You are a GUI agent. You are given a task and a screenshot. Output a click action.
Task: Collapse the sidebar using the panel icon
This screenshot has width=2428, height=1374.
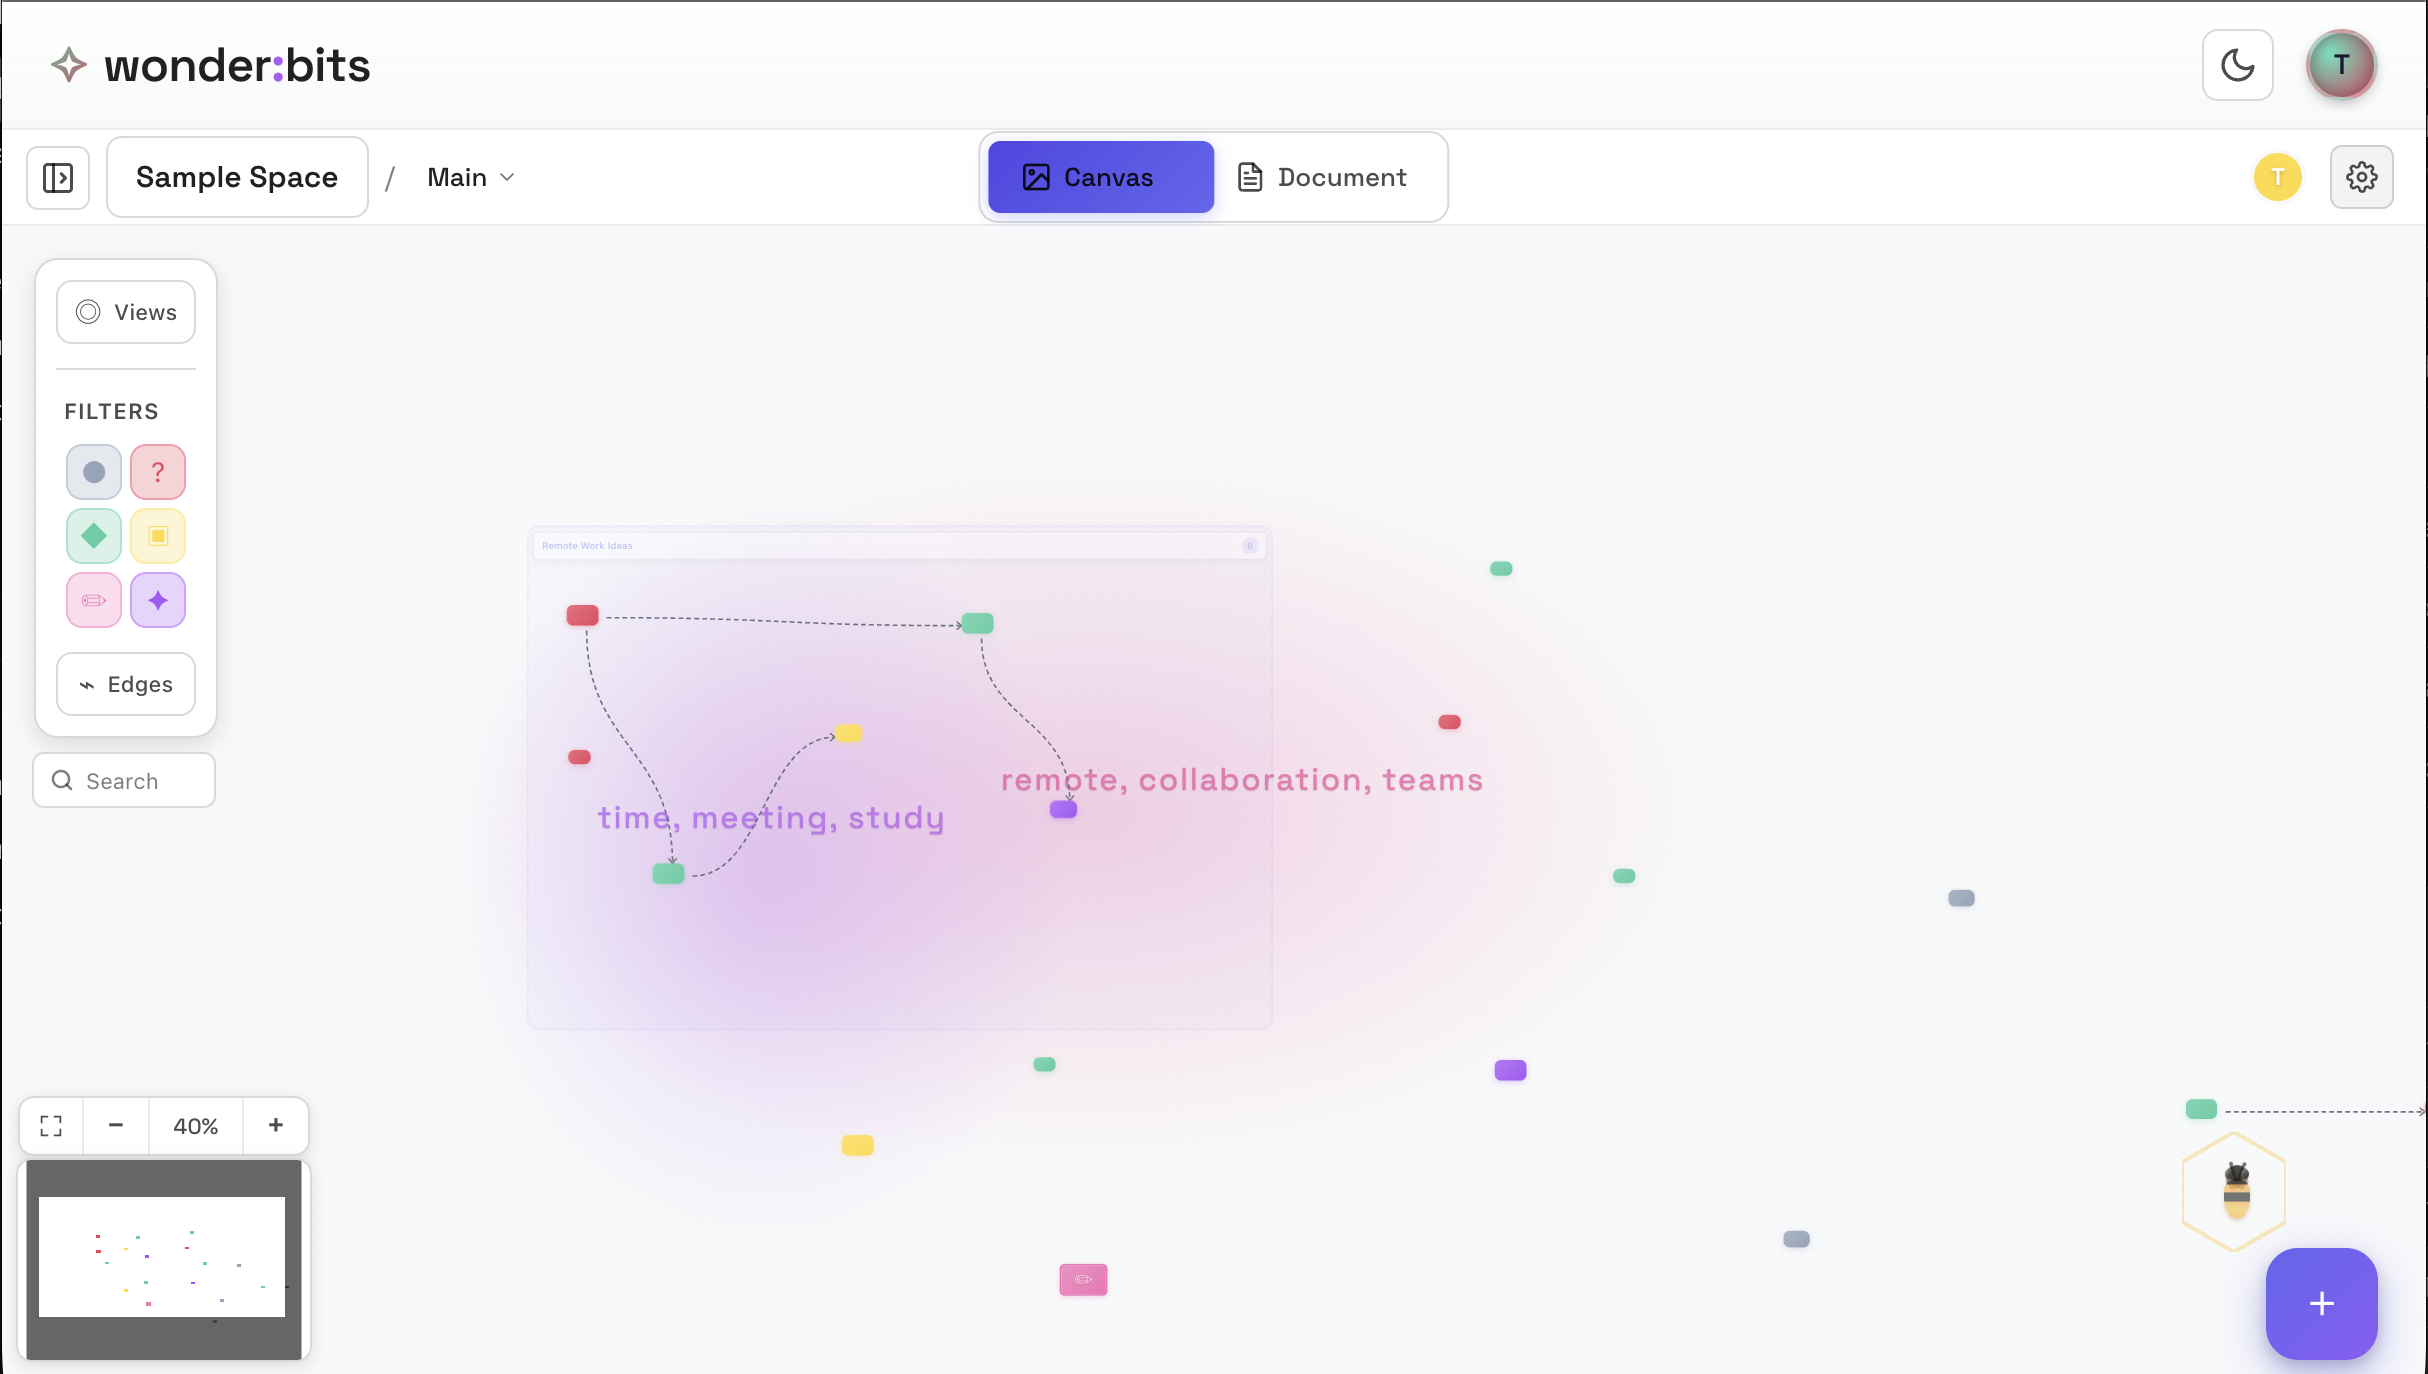point(57,177)
